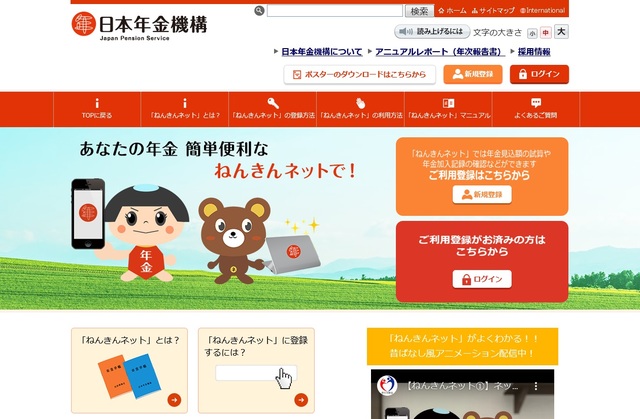Open the YouTube video options menu
Image resolution: width=640 pixels, height=419 pixels.
coord(536,386)
